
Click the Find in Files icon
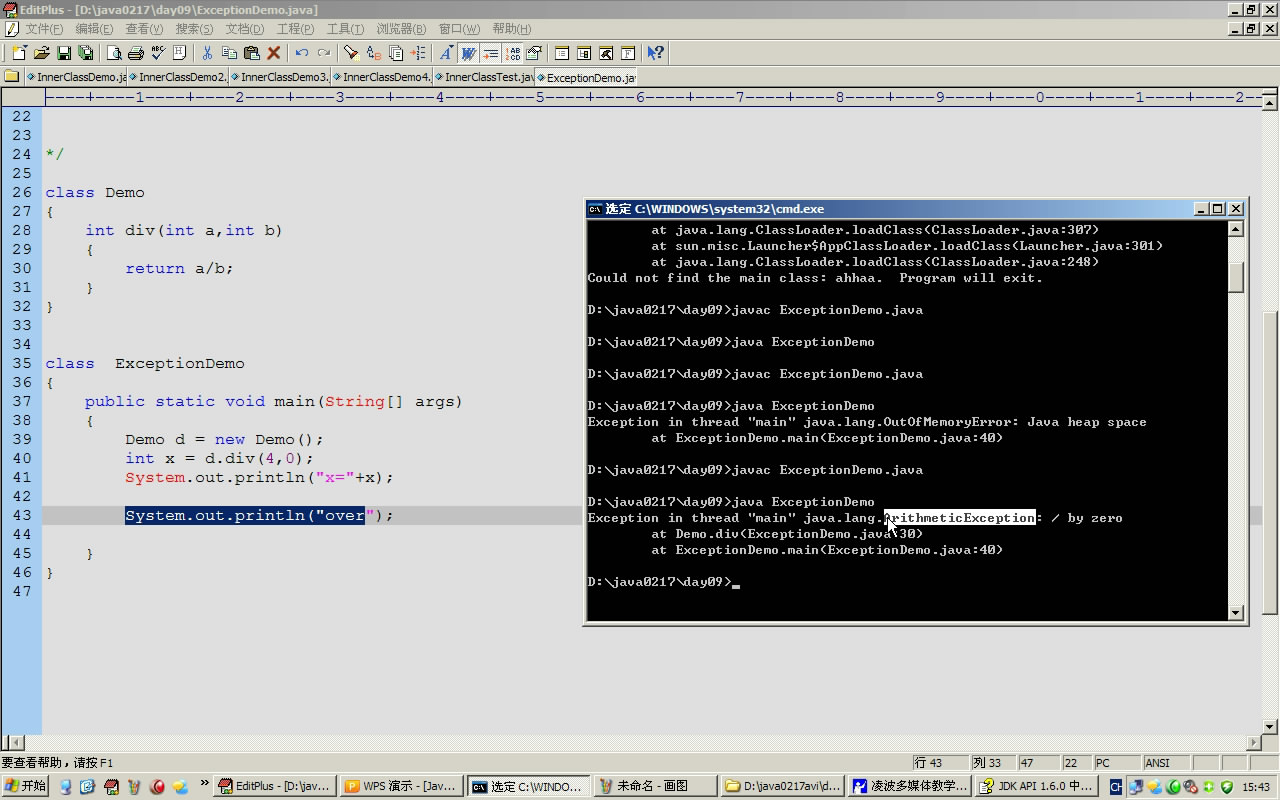tap(396, 53)
